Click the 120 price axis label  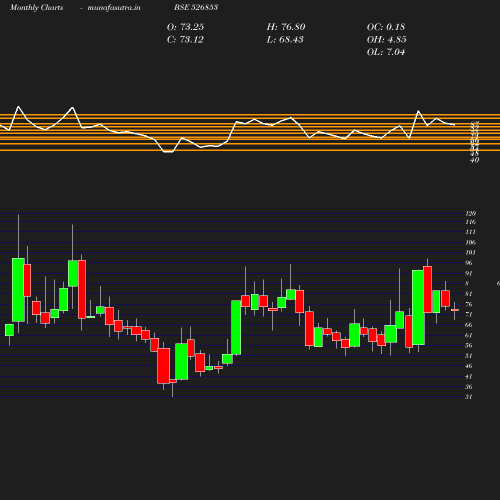(471, 213)
